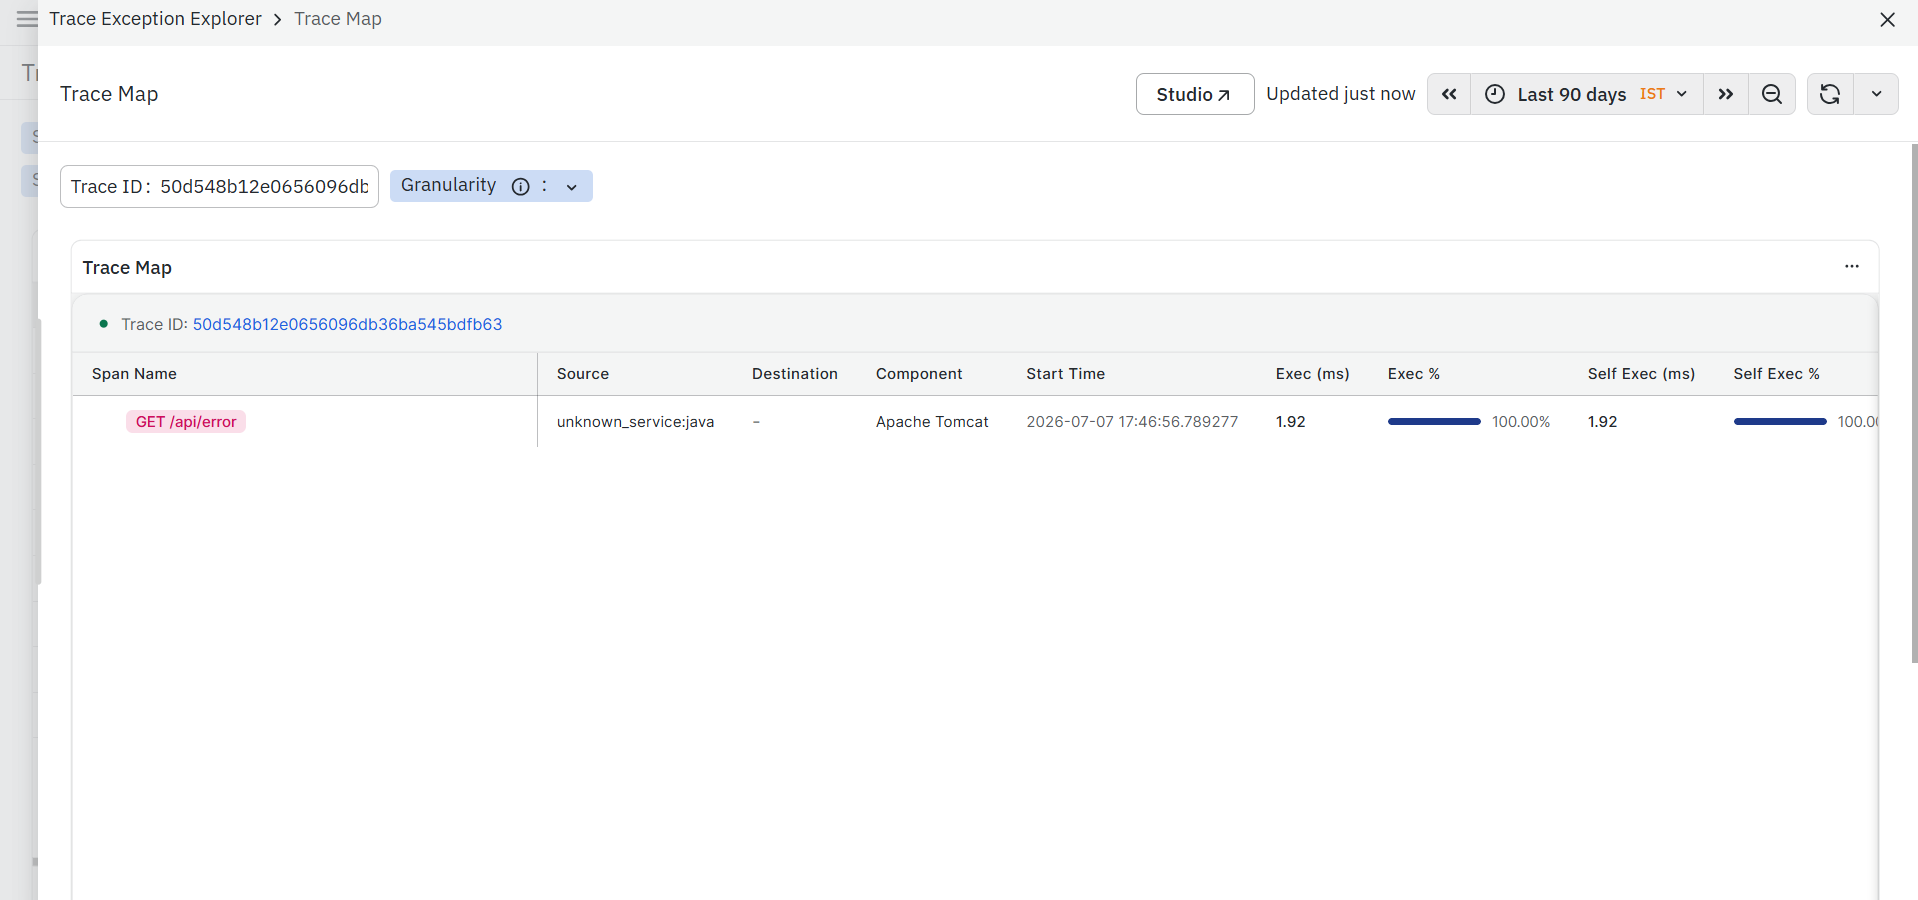
Task: Click the Self Exec % progress bar
Action: (1780, 422)
